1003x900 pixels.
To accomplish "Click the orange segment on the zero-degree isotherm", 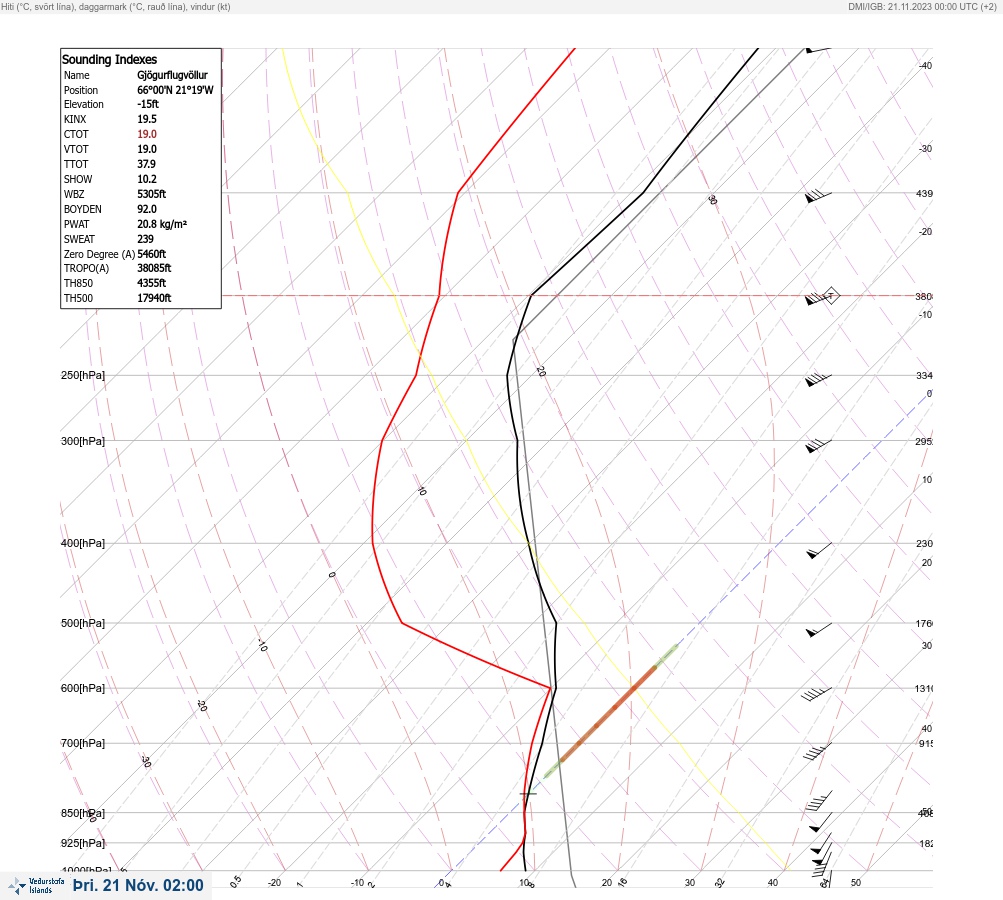I will [x=608, y=713].
